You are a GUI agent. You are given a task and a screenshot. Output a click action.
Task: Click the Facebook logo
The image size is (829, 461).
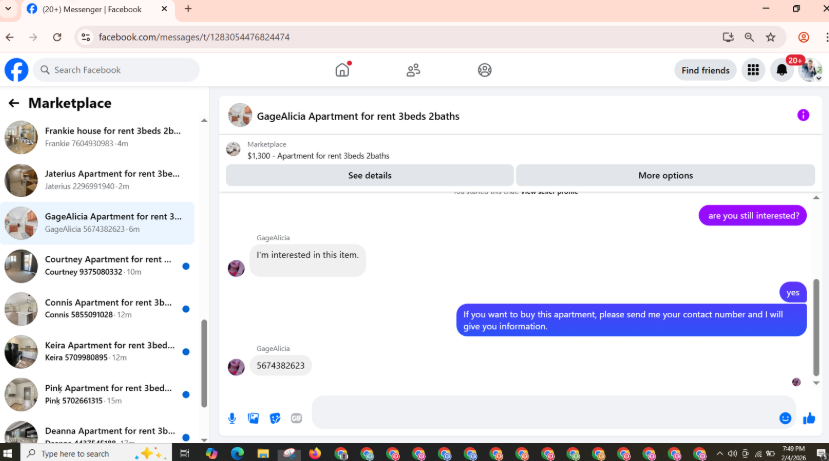click(16, 70)
